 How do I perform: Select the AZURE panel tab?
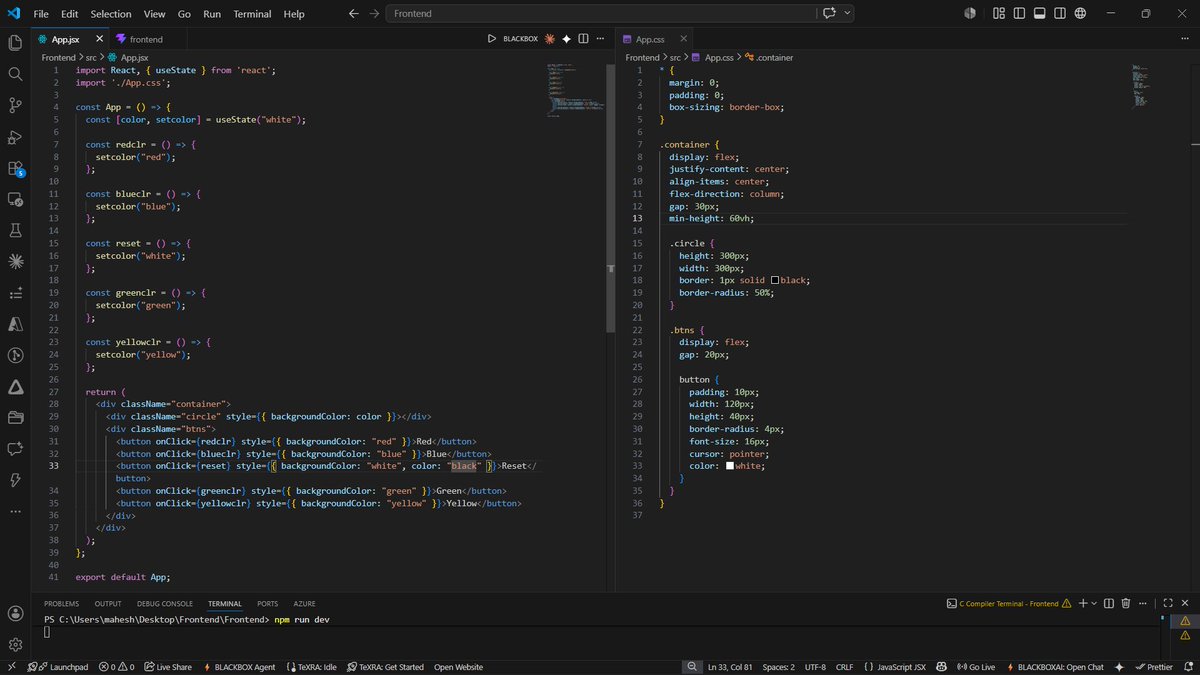305,604
